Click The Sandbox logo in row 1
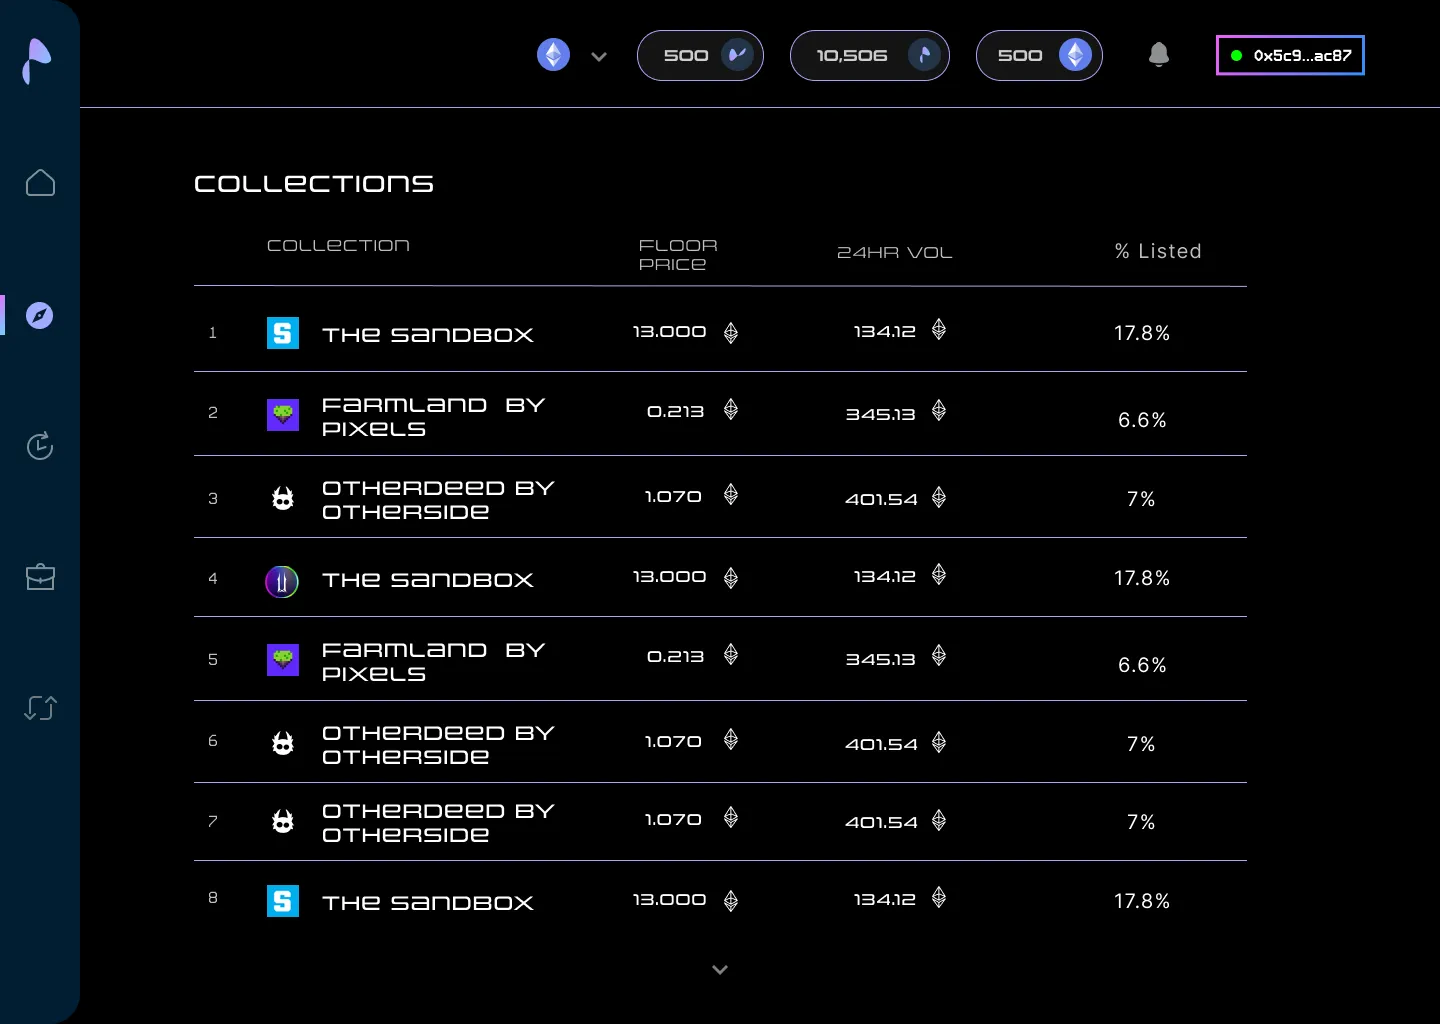The width and height of the screenshot is (1440, 1024). tap(283, 333)
